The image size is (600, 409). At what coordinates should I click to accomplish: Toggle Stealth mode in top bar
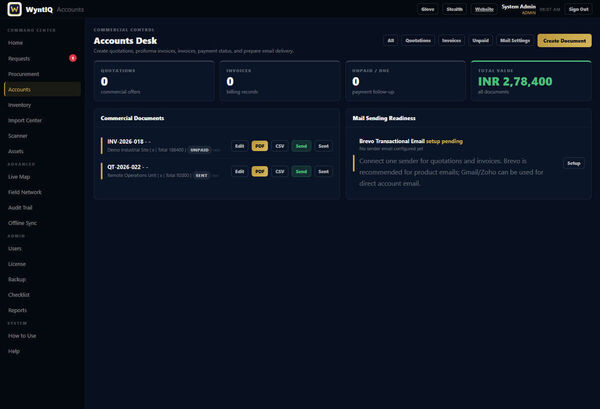[455, 9]
